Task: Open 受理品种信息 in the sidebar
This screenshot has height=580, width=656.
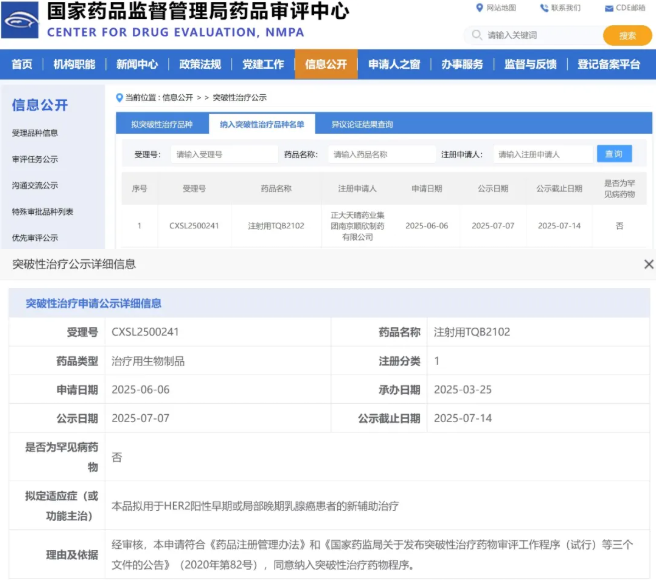Action: [x=35, y=133]
